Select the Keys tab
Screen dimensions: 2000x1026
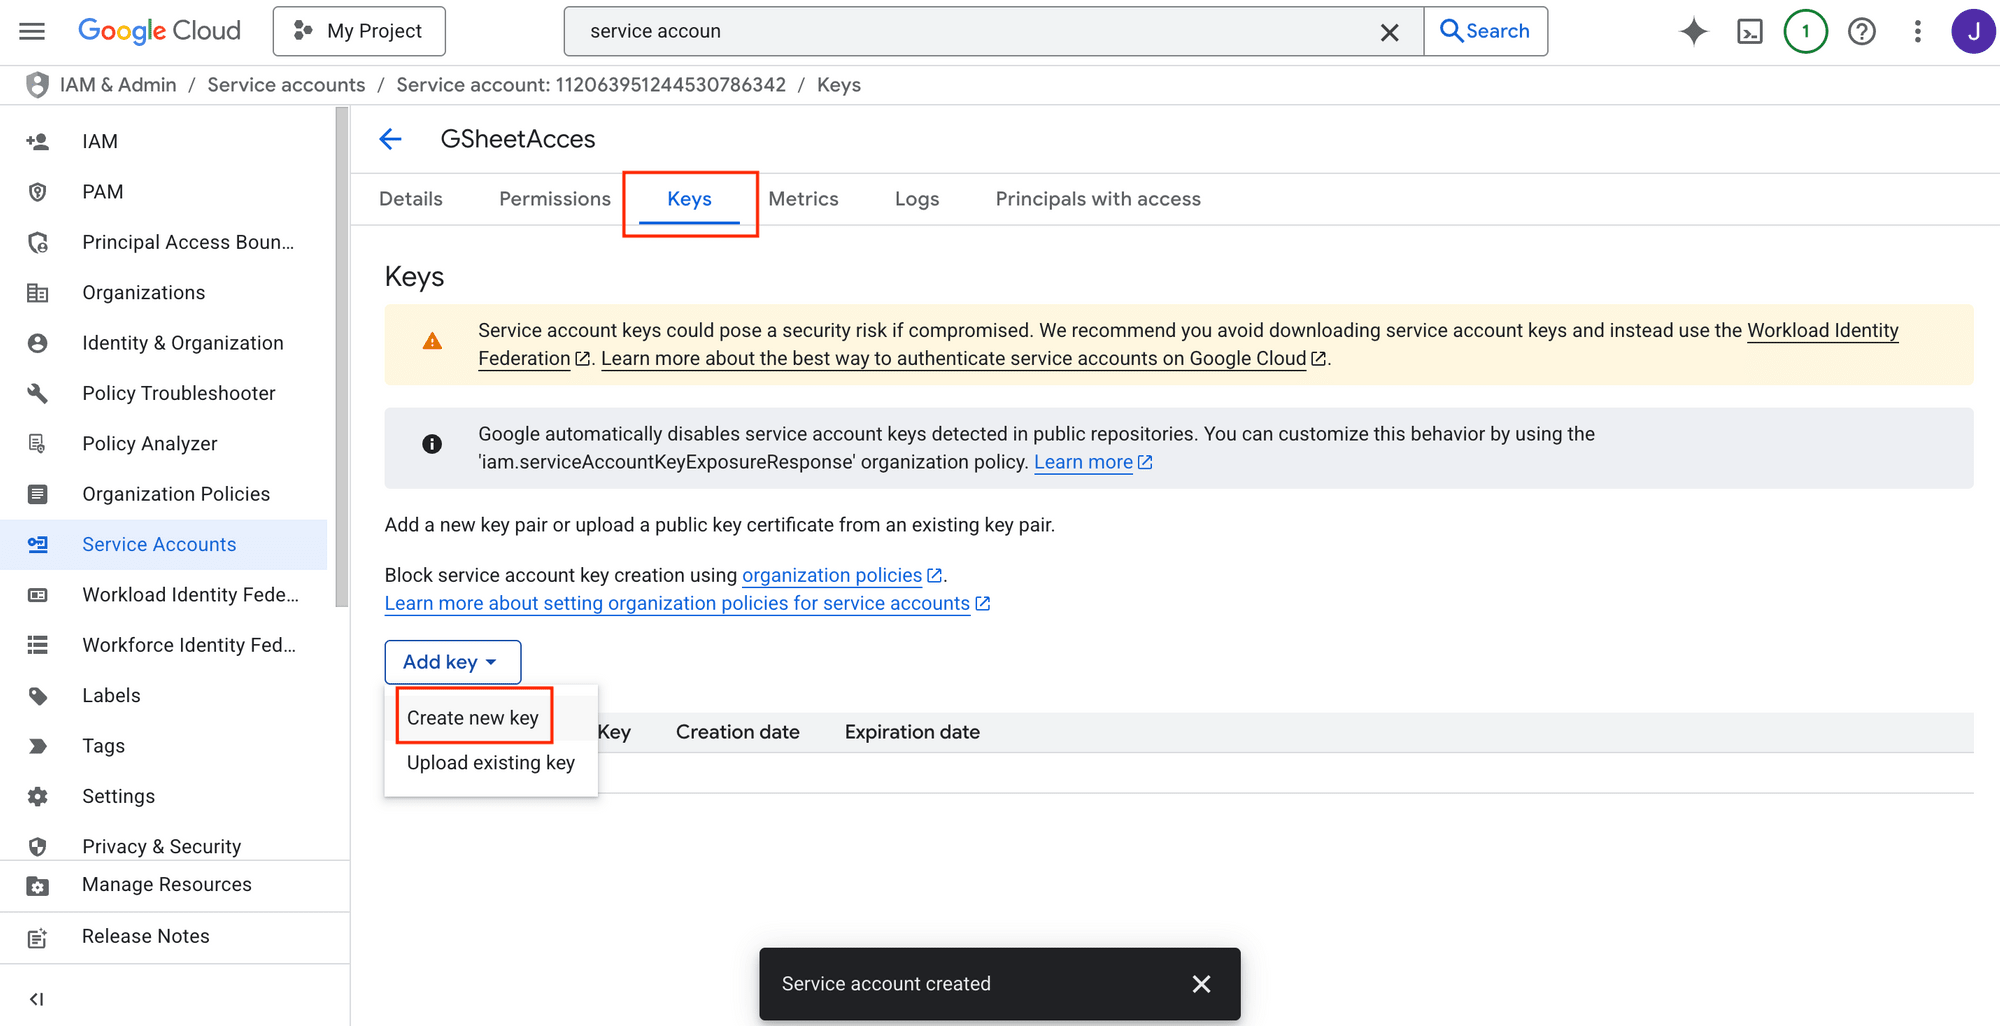coord(689,199)
